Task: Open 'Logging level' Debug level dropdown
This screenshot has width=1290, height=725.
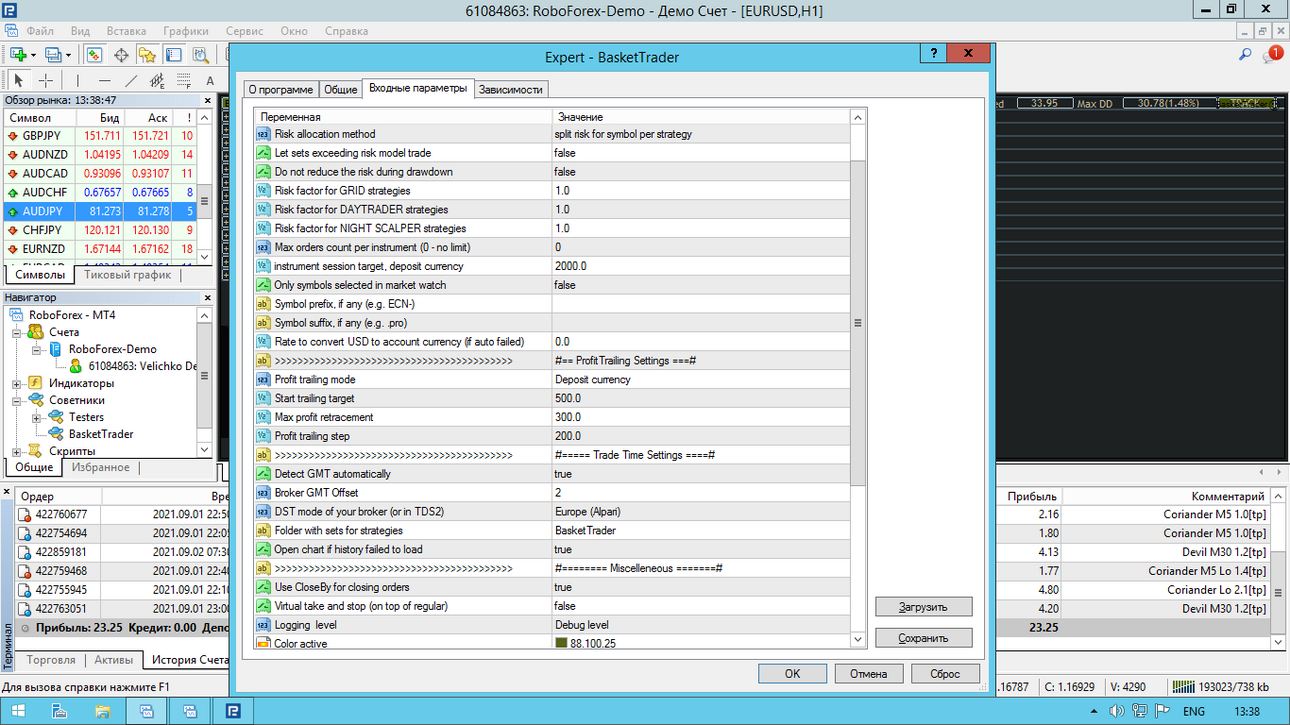Action: coord(700,625)
